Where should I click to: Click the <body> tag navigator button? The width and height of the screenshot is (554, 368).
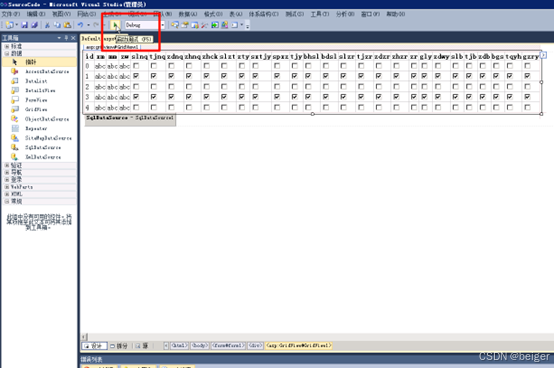pos(200,346)
